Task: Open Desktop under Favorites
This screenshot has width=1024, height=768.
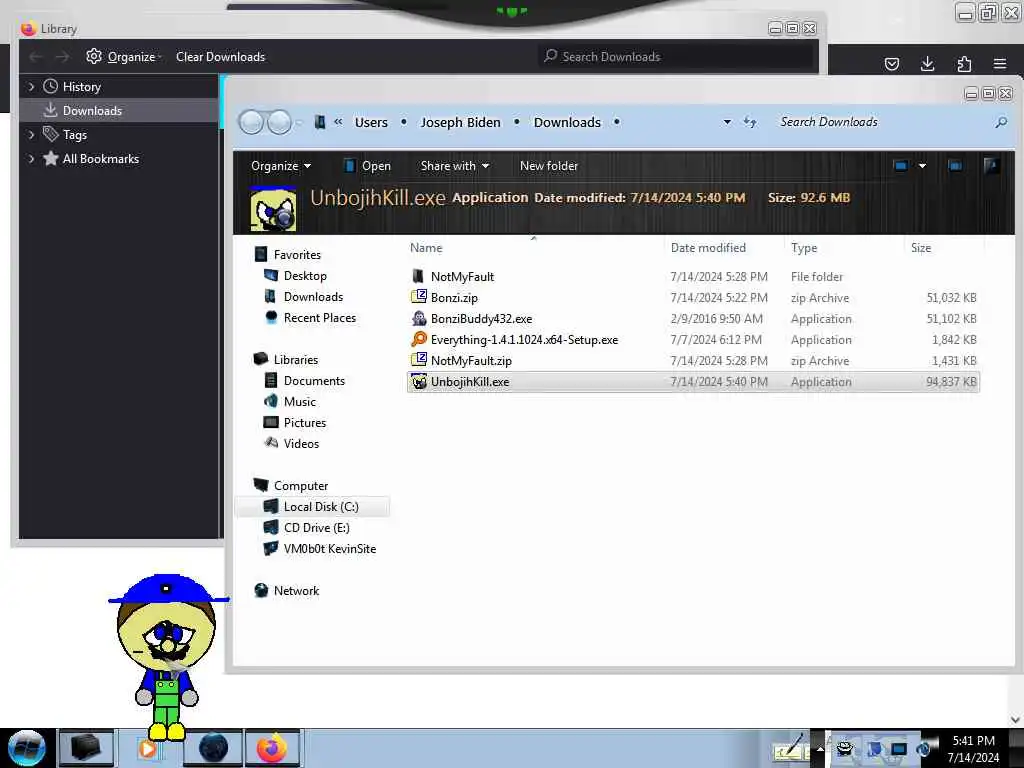Action: [x=305, y=276]
